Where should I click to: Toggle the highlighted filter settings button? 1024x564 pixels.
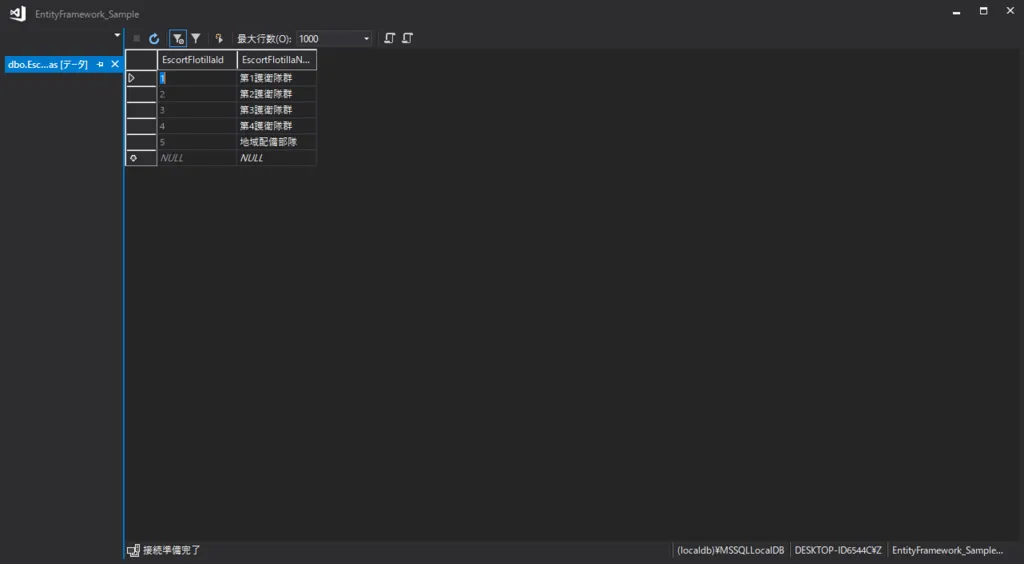(177, 39)
